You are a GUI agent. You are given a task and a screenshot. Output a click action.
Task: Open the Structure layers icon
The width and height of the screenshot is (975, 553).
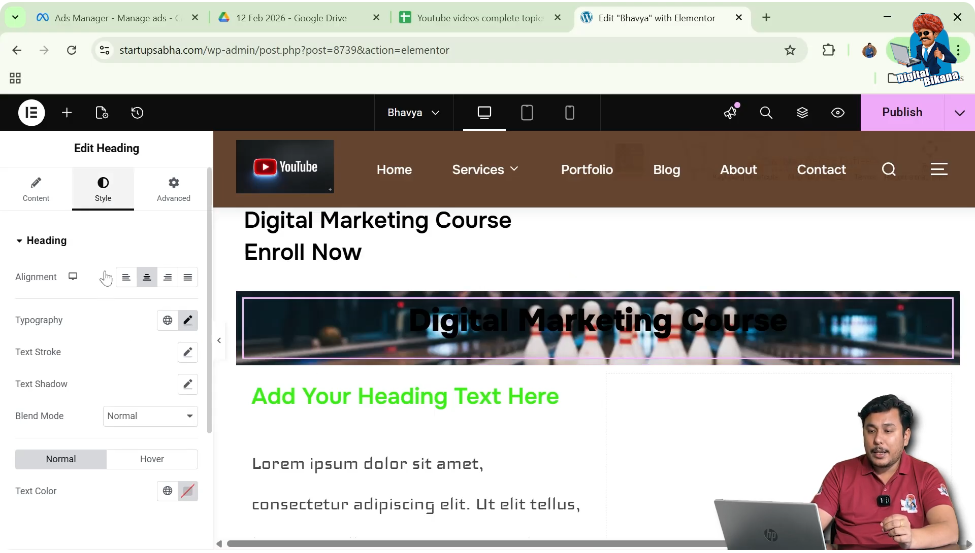tap(802, 113)
